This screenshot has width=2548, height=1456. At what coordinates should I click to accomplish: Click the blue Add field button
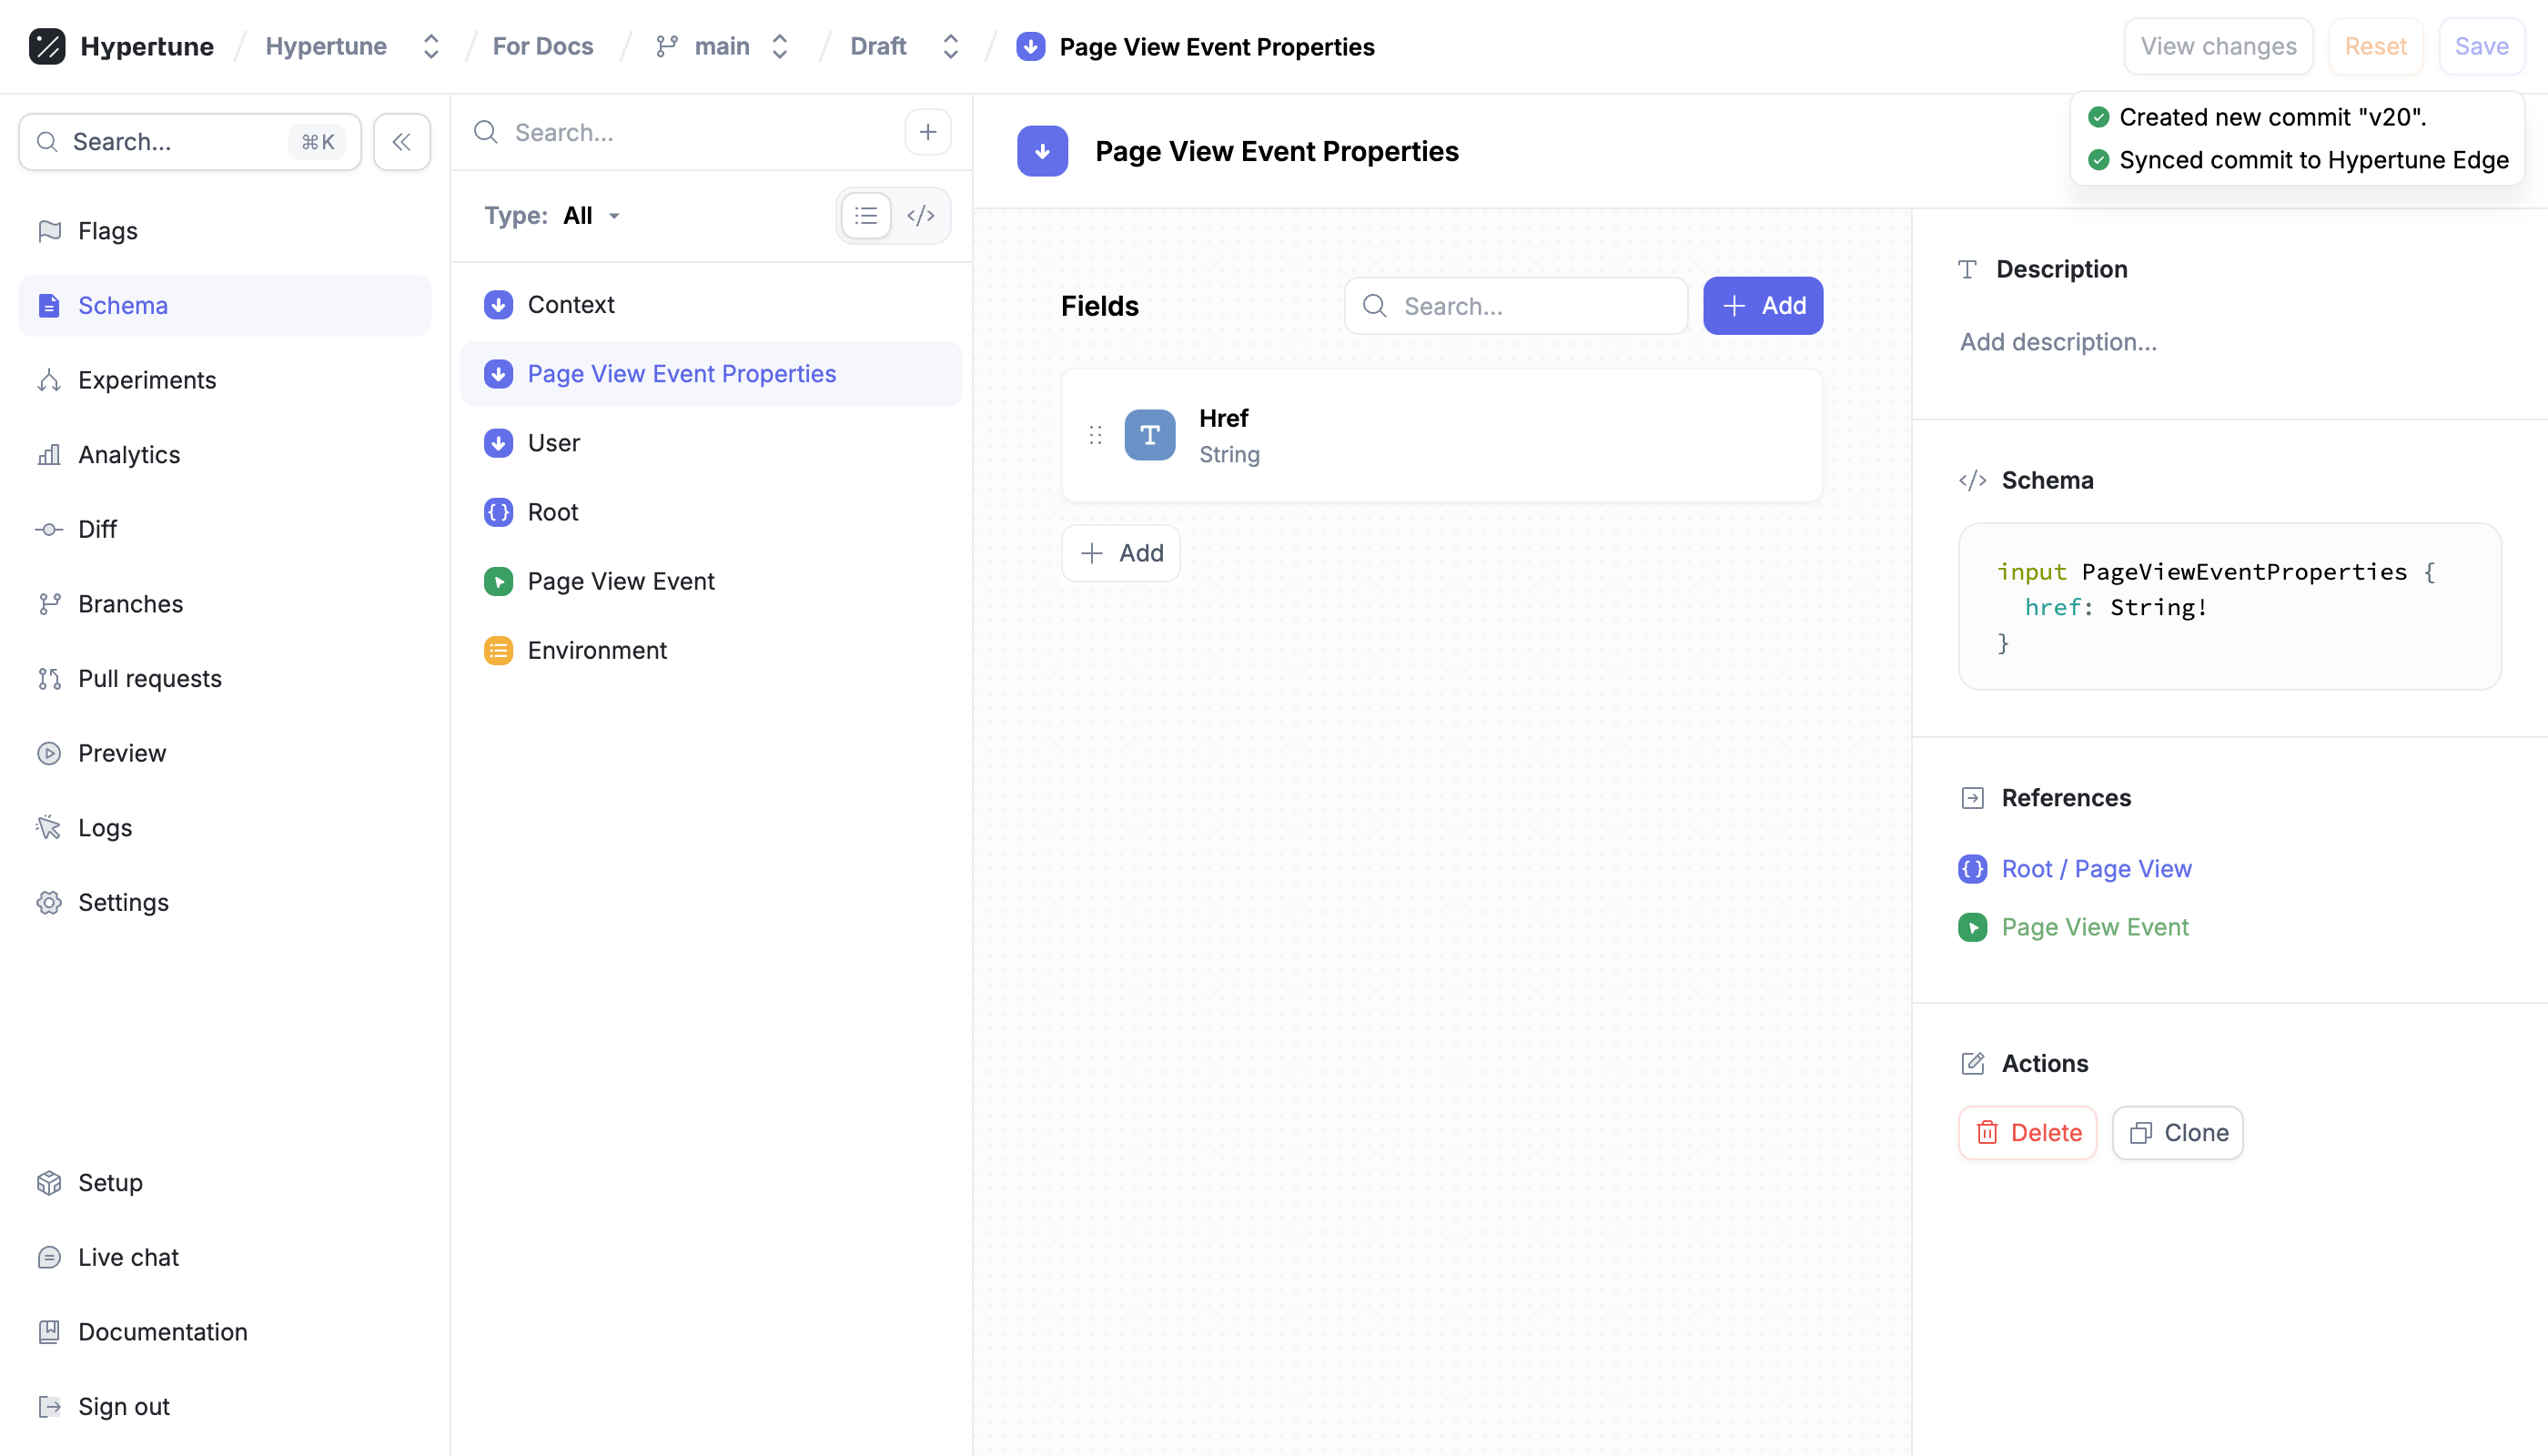pos(1762,306)
